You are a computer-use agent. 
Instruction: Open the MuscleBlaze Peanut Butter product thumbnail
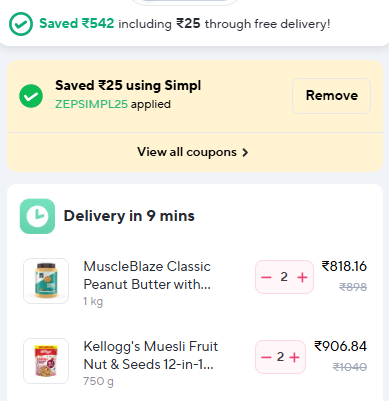(x=46, y=281)
